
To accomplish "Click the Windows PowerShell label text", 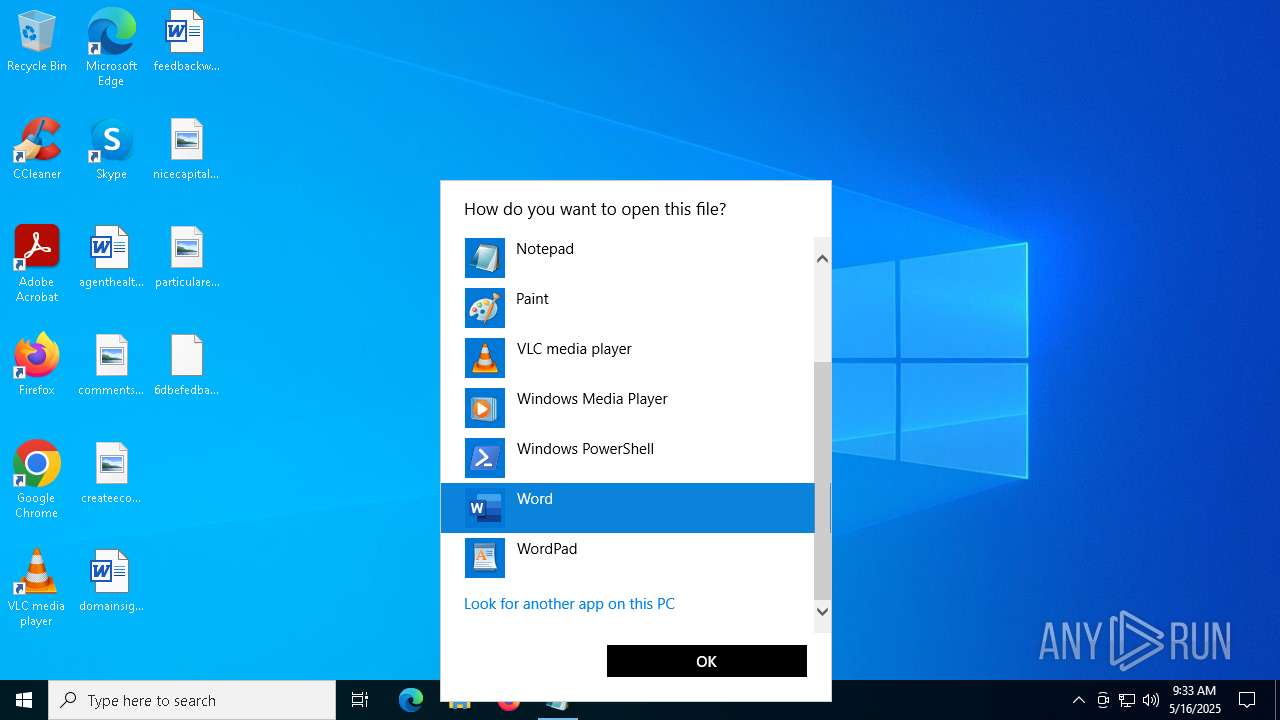I will (x=585, y=449).
